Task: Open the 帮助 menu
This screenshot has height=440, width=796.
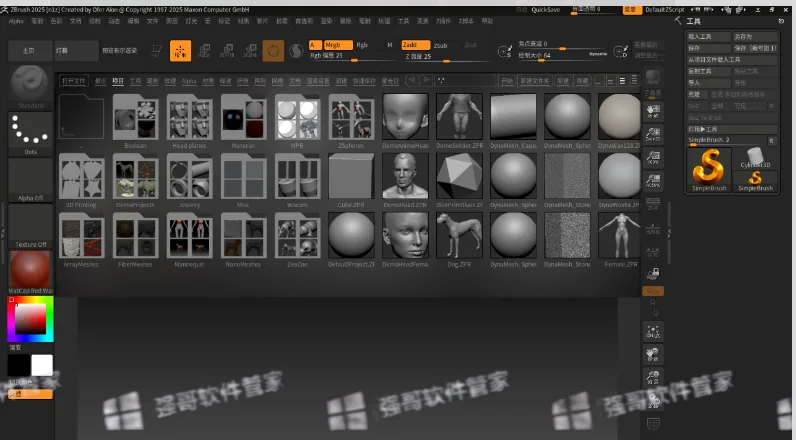Action: tap(487, 21)
